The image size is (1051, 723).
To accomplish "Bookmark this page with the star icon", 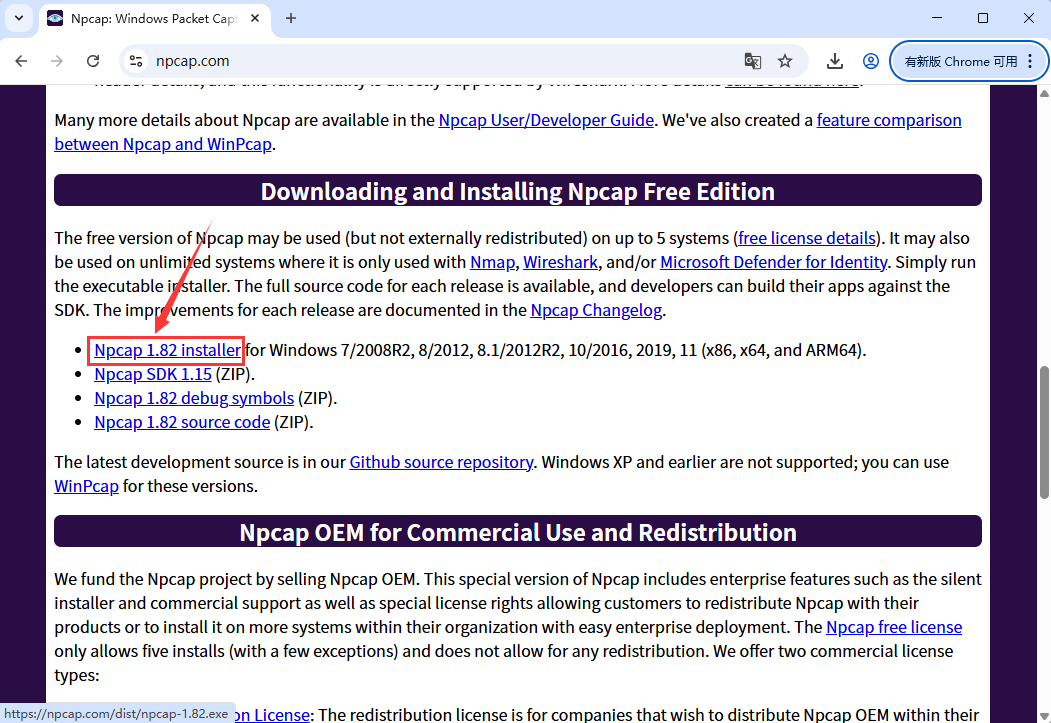I will point(785,61).
